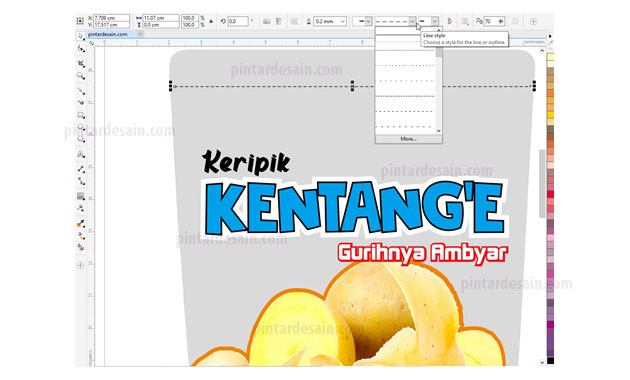
Task: Click the middle handle of dashed line
Action: (352, 86)
